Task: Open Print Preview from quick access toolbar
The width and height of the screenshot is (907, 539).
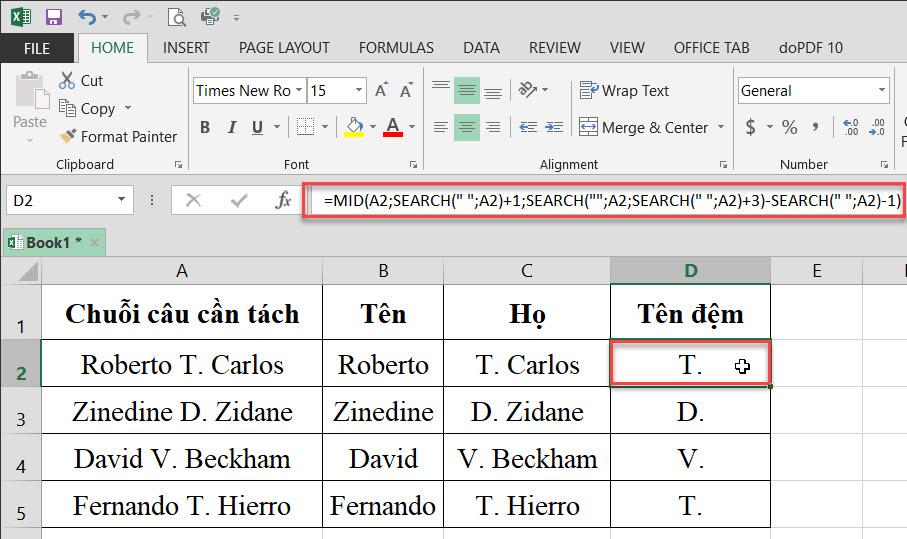Action: (176, 17)
